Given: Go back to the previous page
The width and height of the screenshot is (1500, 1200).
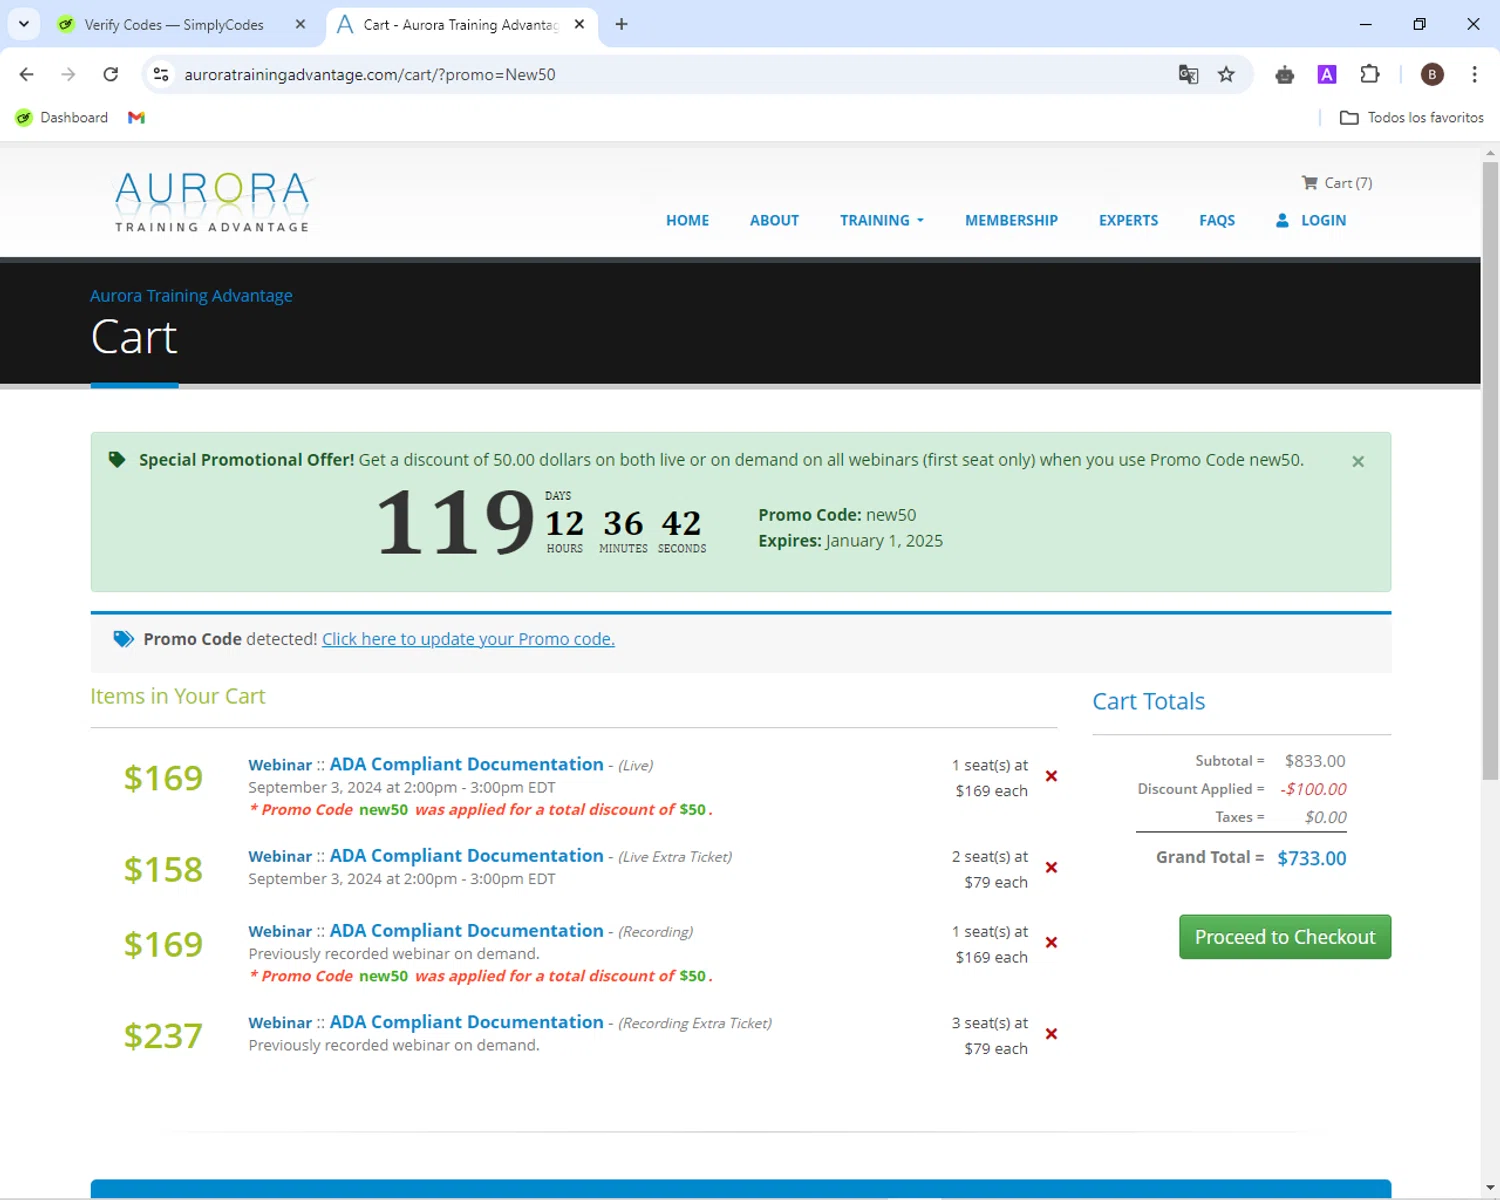Looking at the screenshot, I should pos(27,74).
